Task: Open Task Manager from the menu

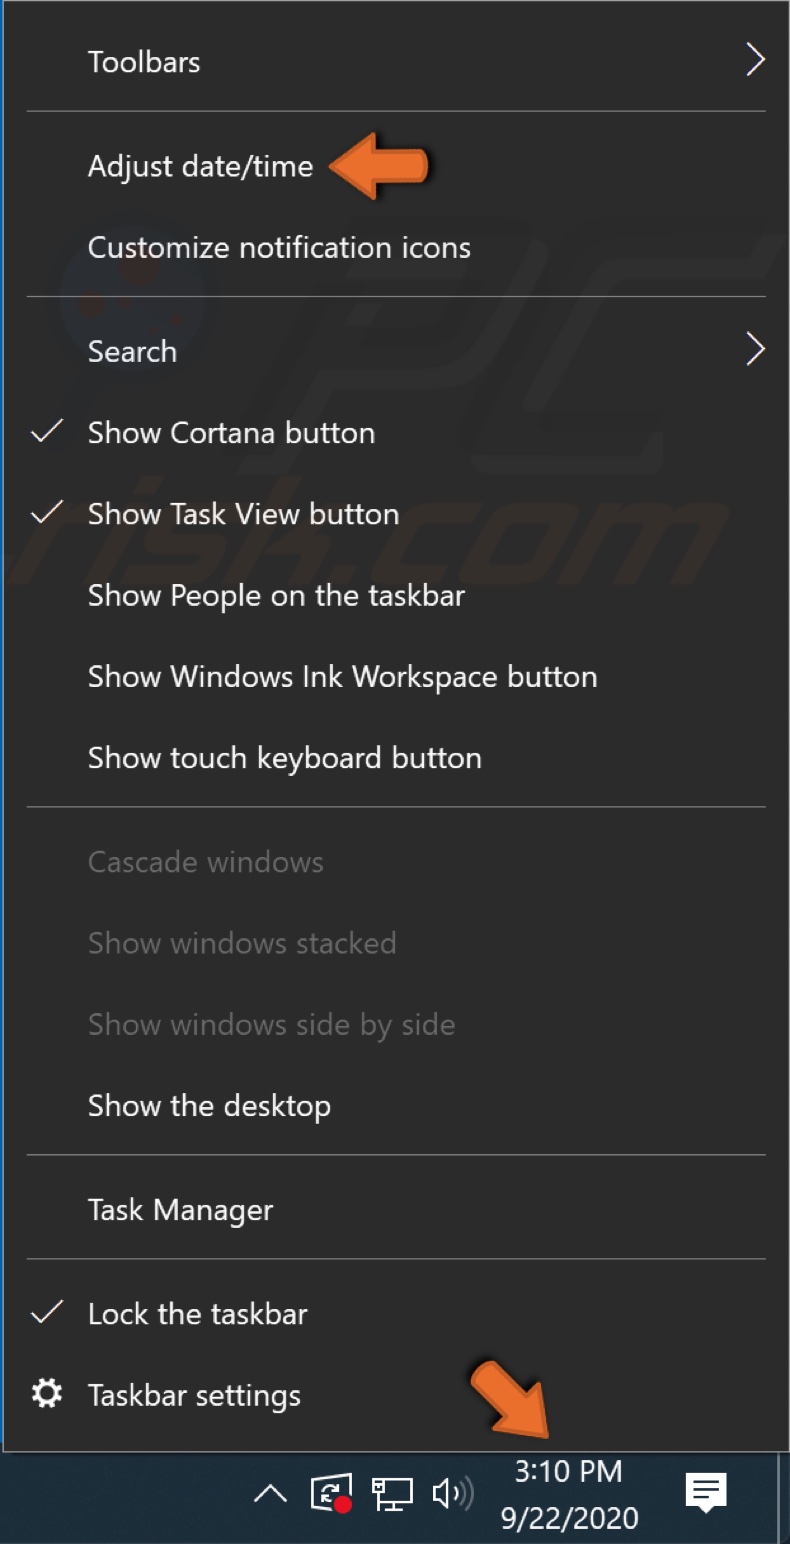Action: [x=180, y=1209]
